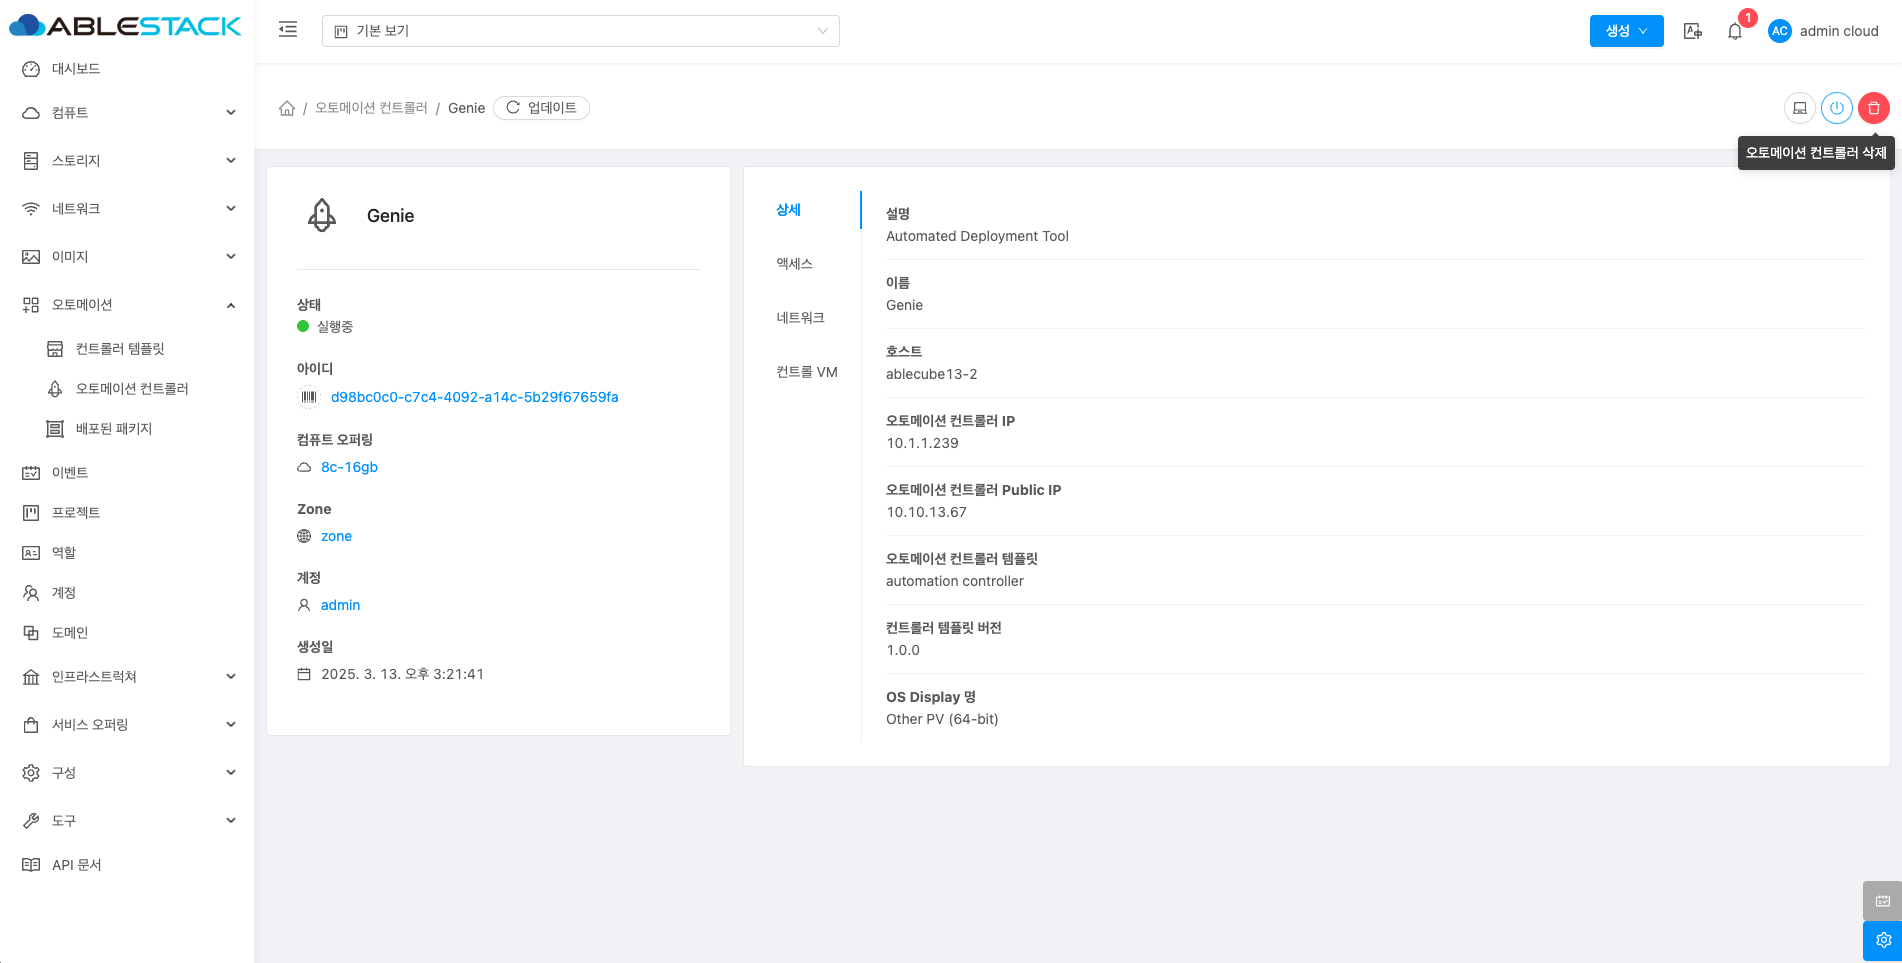
Task: Click the blue settings gear at bottom right
Action: tap(1882, 940)
